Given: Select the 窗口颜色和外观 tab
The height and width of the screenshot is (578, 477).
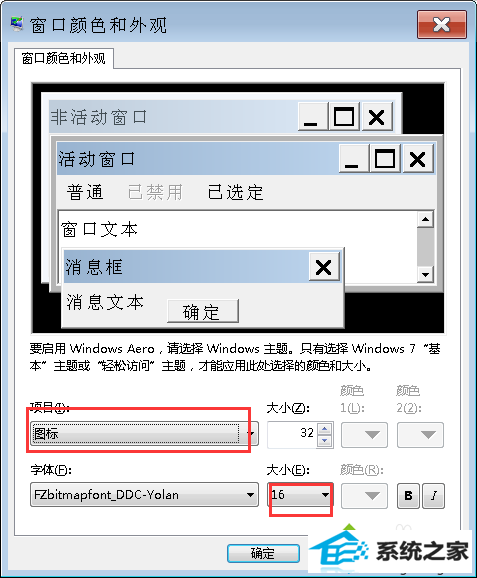Looking at the screenshot, I should [64, 59].
